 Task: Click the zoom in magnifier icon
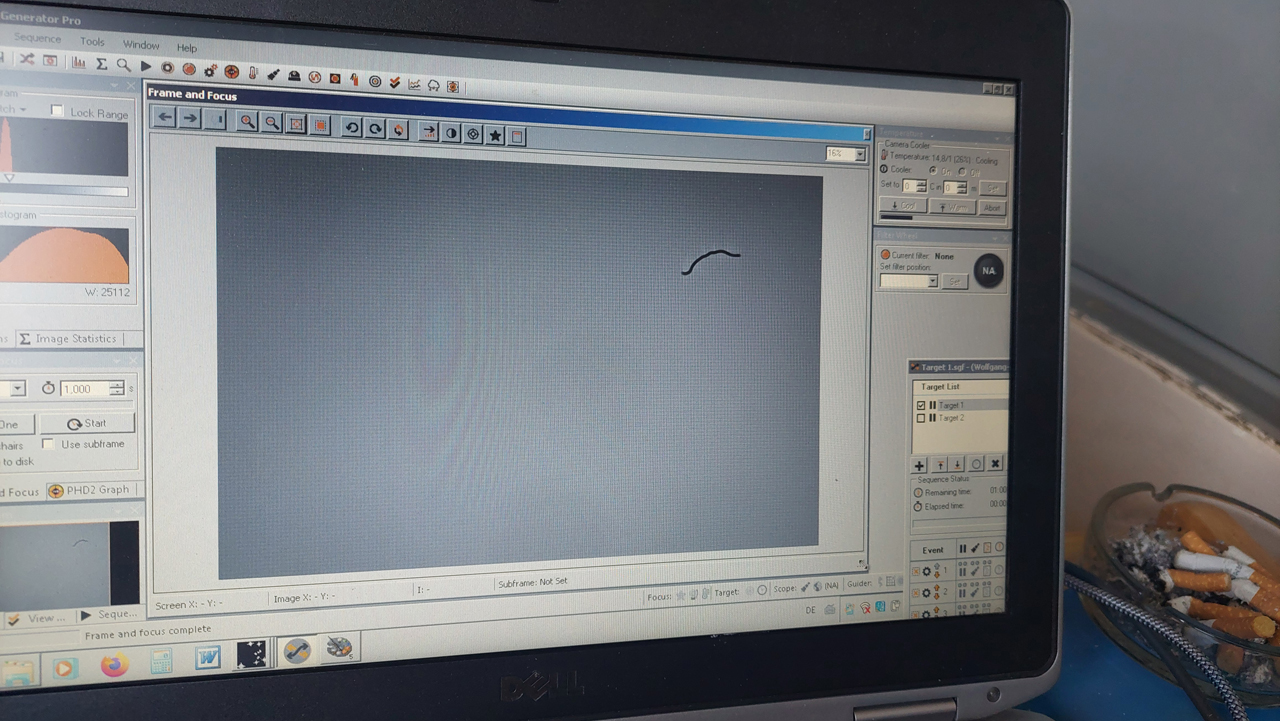pyautogui.click(x=247, y=122)
